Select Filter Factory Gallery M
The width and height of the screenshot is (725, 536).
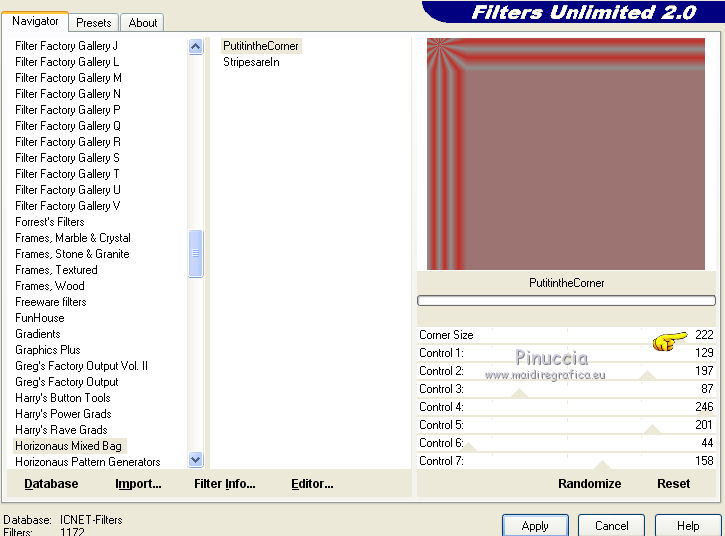pyautogui.click(x=68, y=78)
